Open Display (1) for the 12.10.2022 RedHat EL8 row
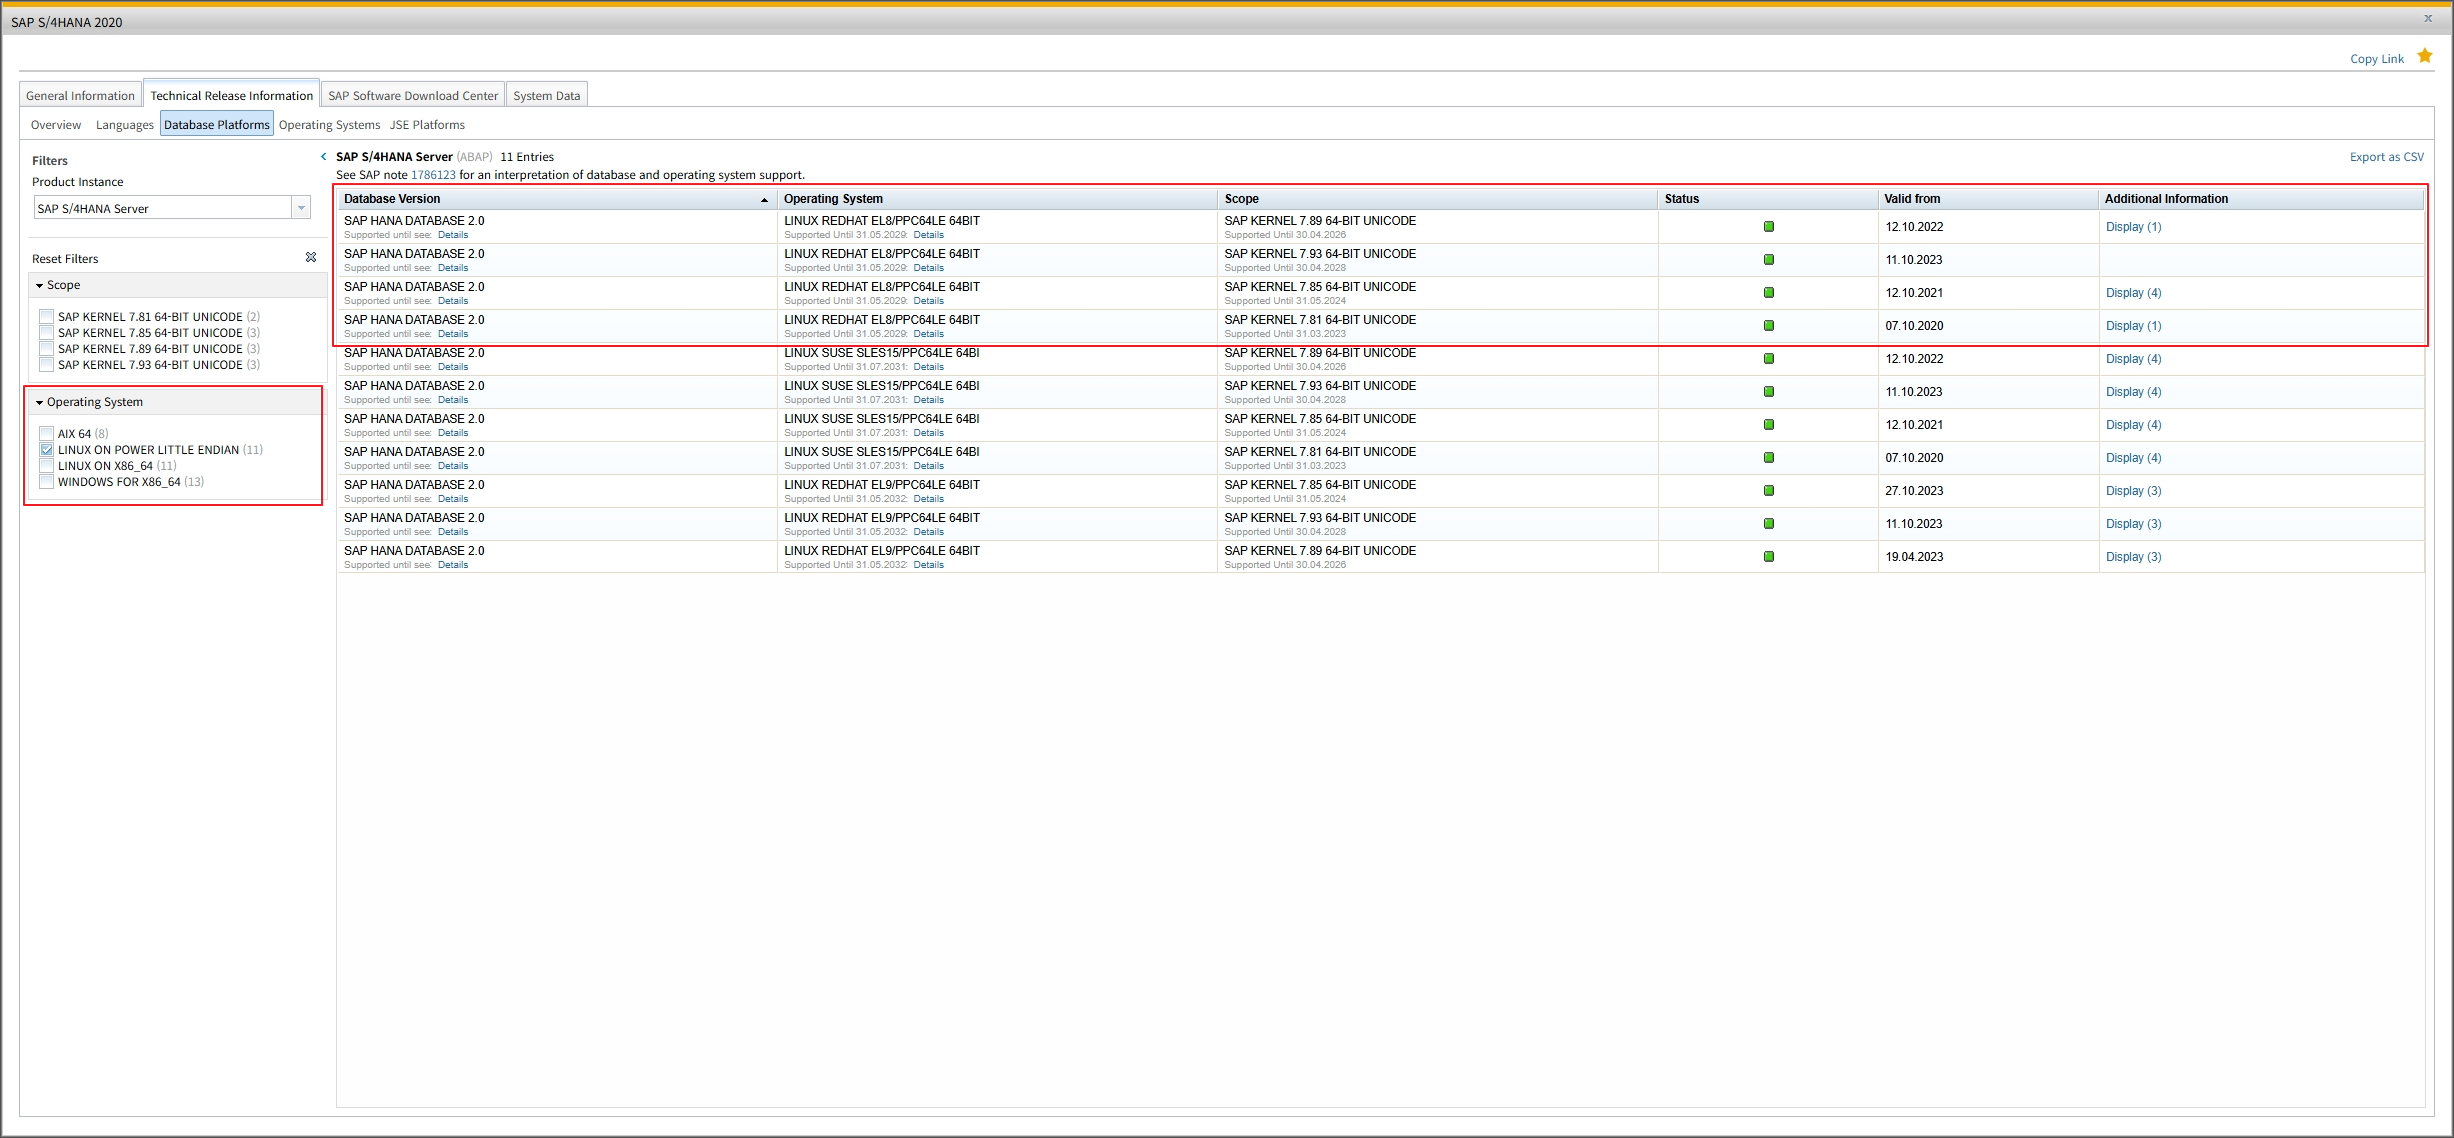This screenshot has width=2454, height=1138. tap(2133, 227)
